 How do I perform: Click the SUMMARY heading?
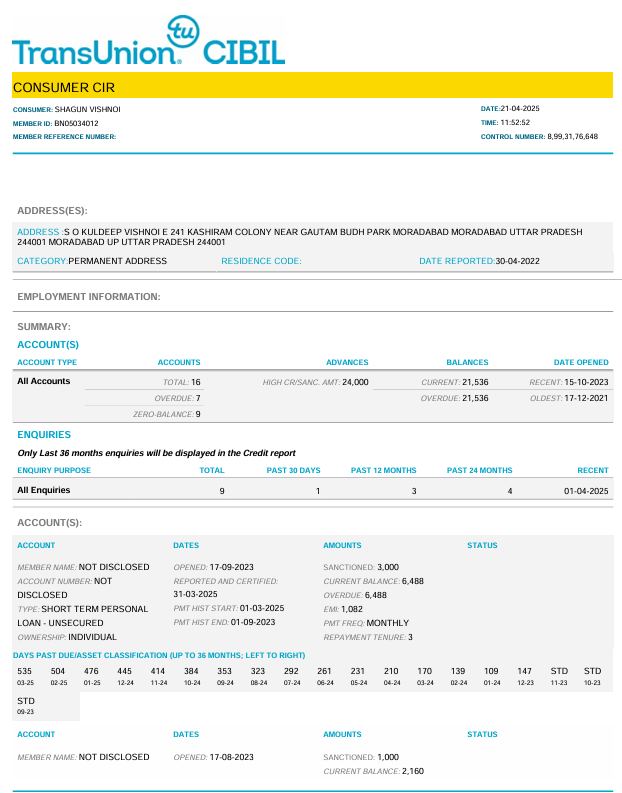tap(44, 327)
